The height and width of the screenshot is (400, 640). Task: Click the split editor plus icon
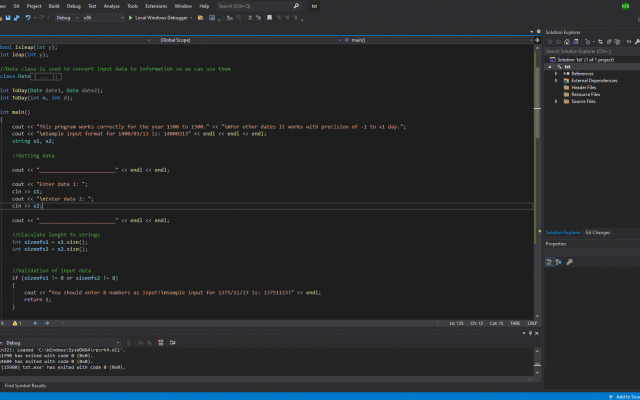538,40
